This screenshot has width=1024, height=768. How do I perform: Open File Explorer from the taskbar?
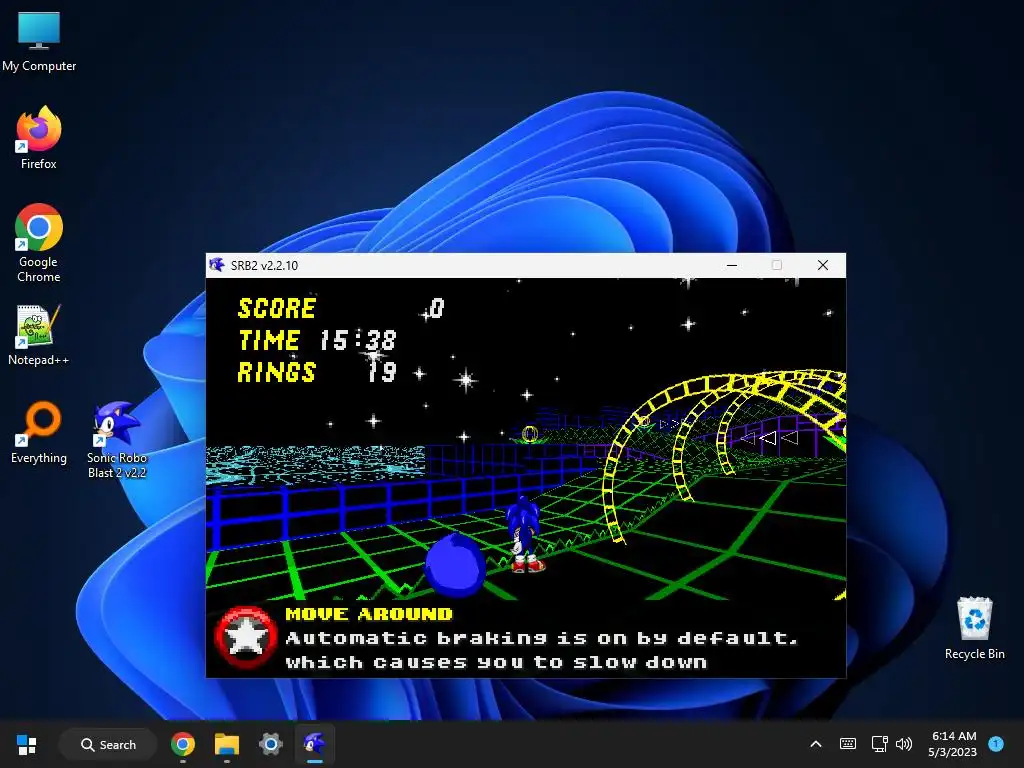pyautogui.click(x=227, y=744)
